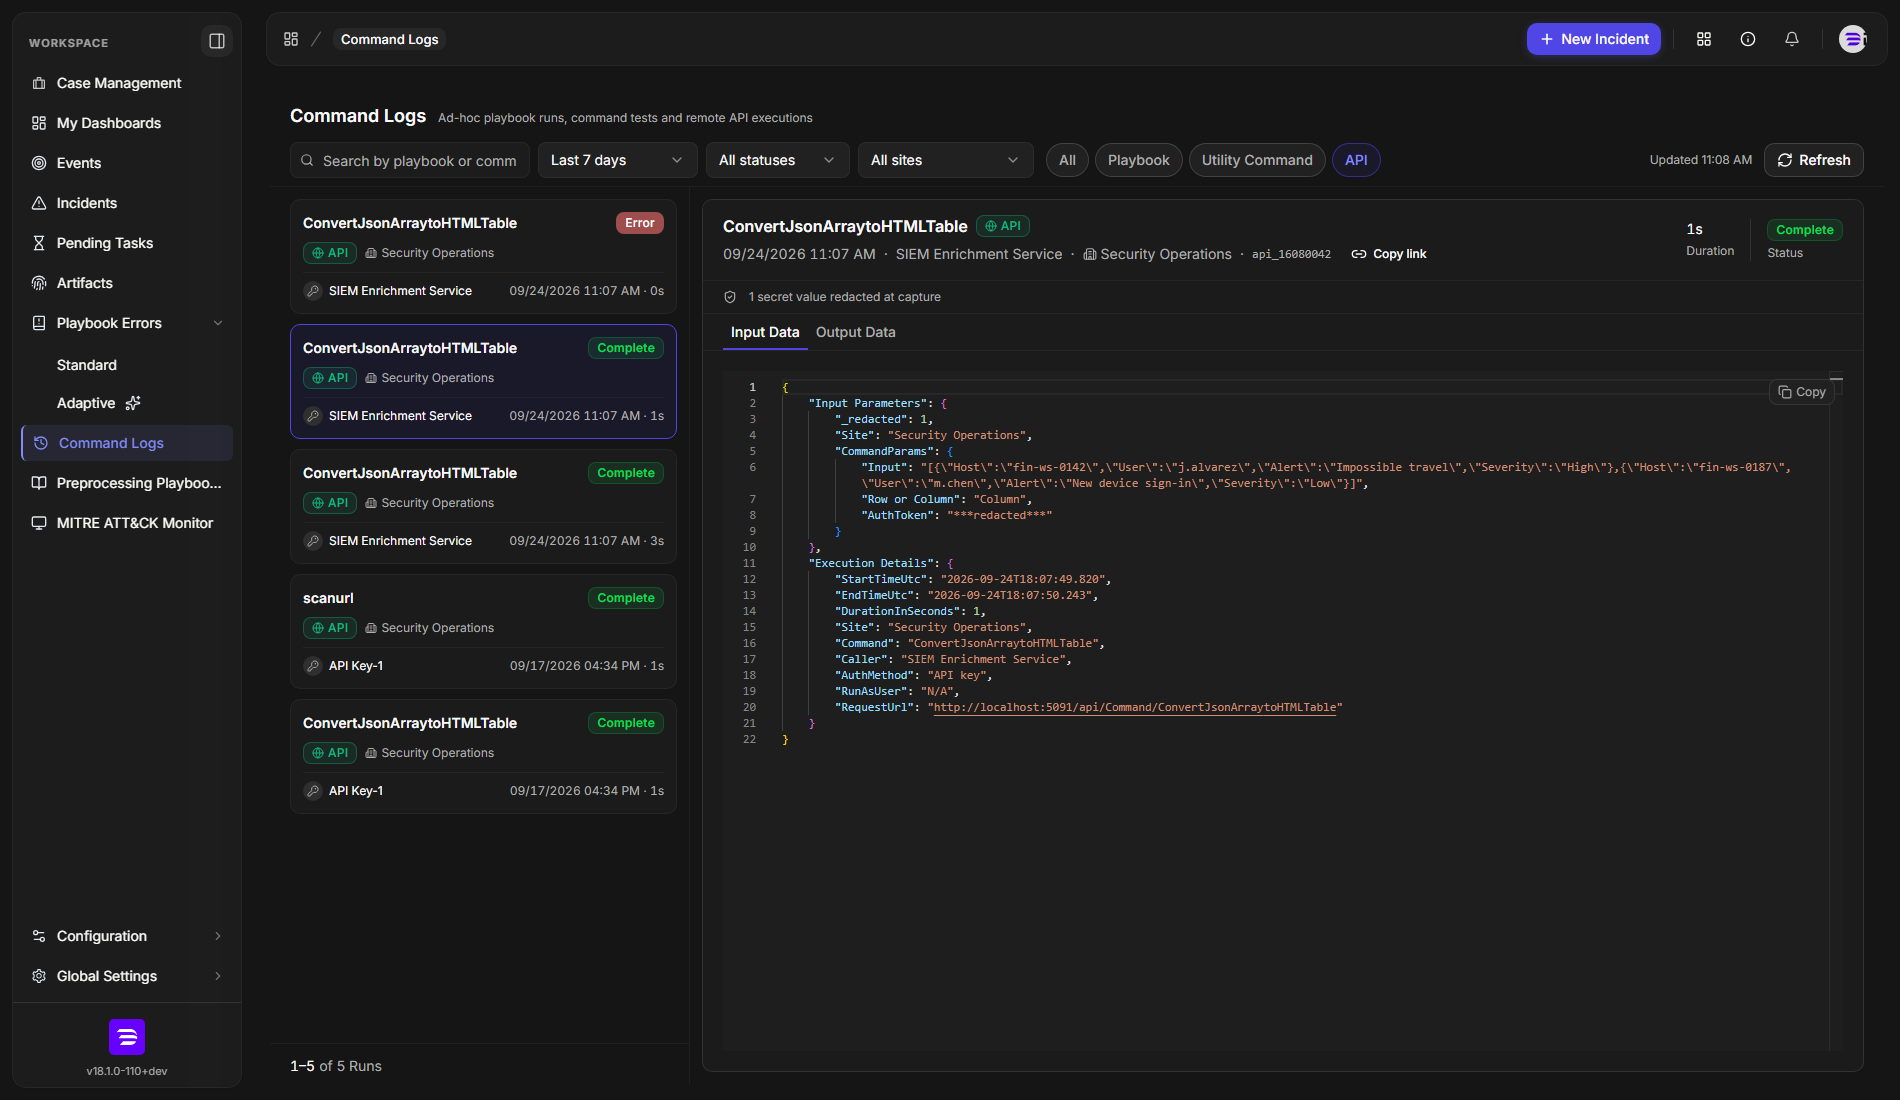Focus the playbook search field
Screen dimensions: 1900x1100
(410, 160)
